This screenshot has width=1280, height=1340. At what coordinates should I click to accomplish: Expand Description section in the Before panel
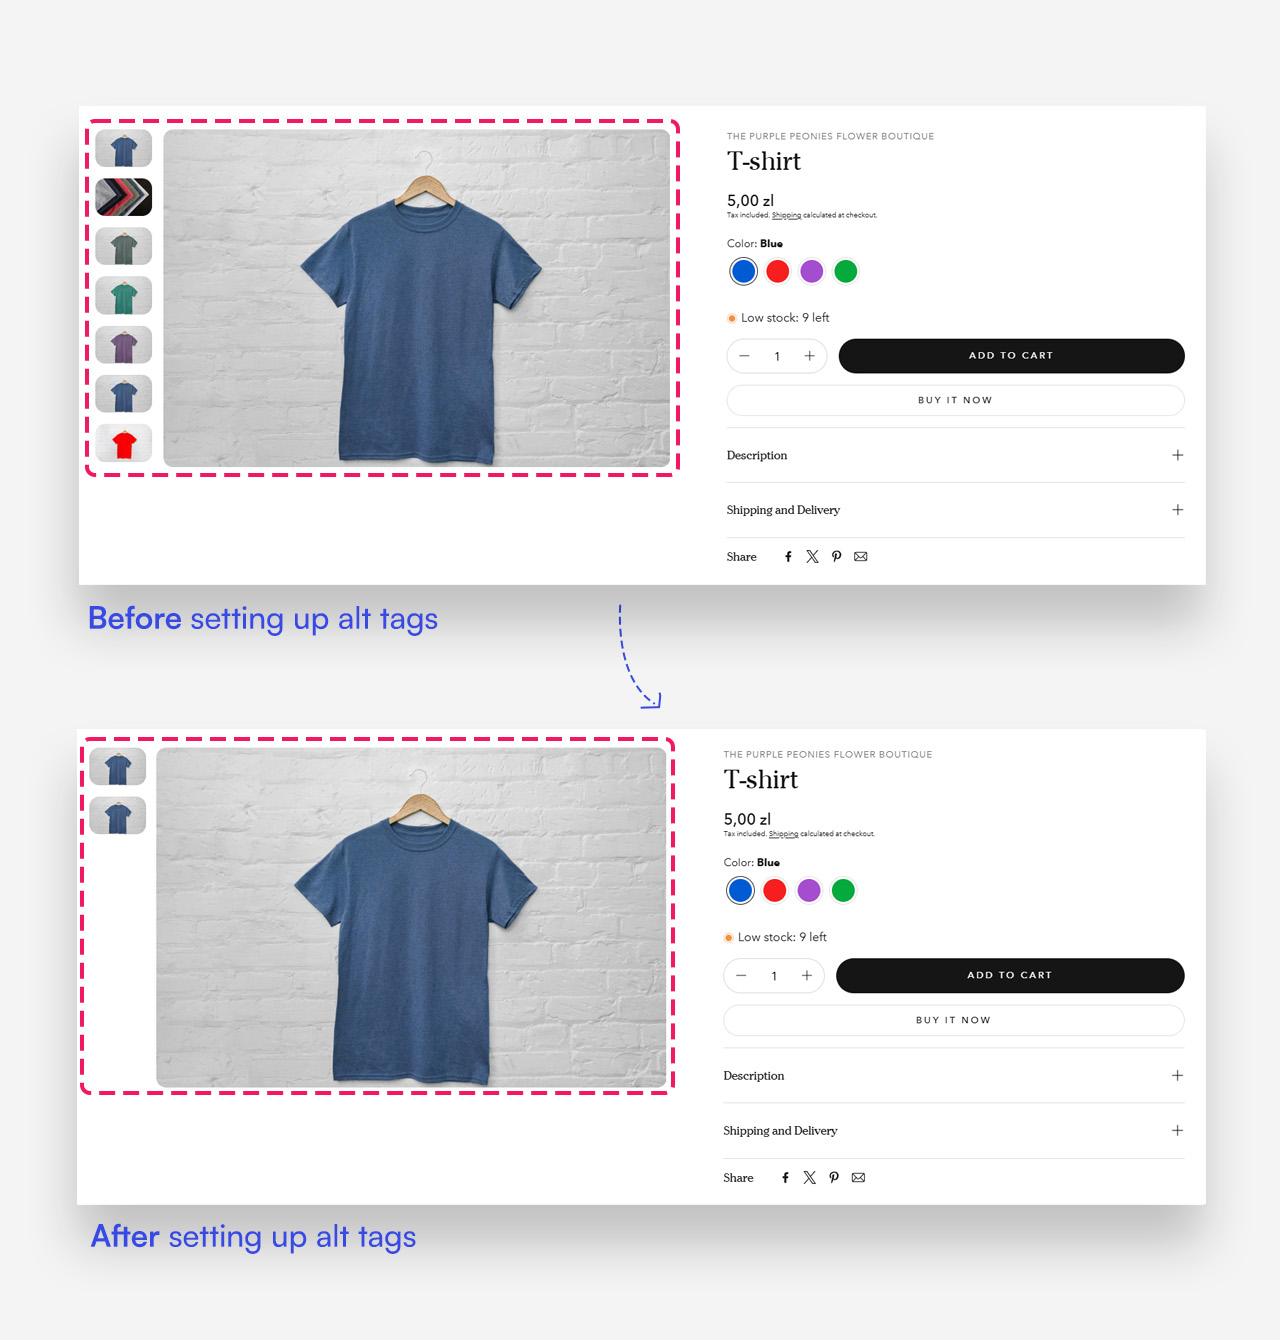1177,455
